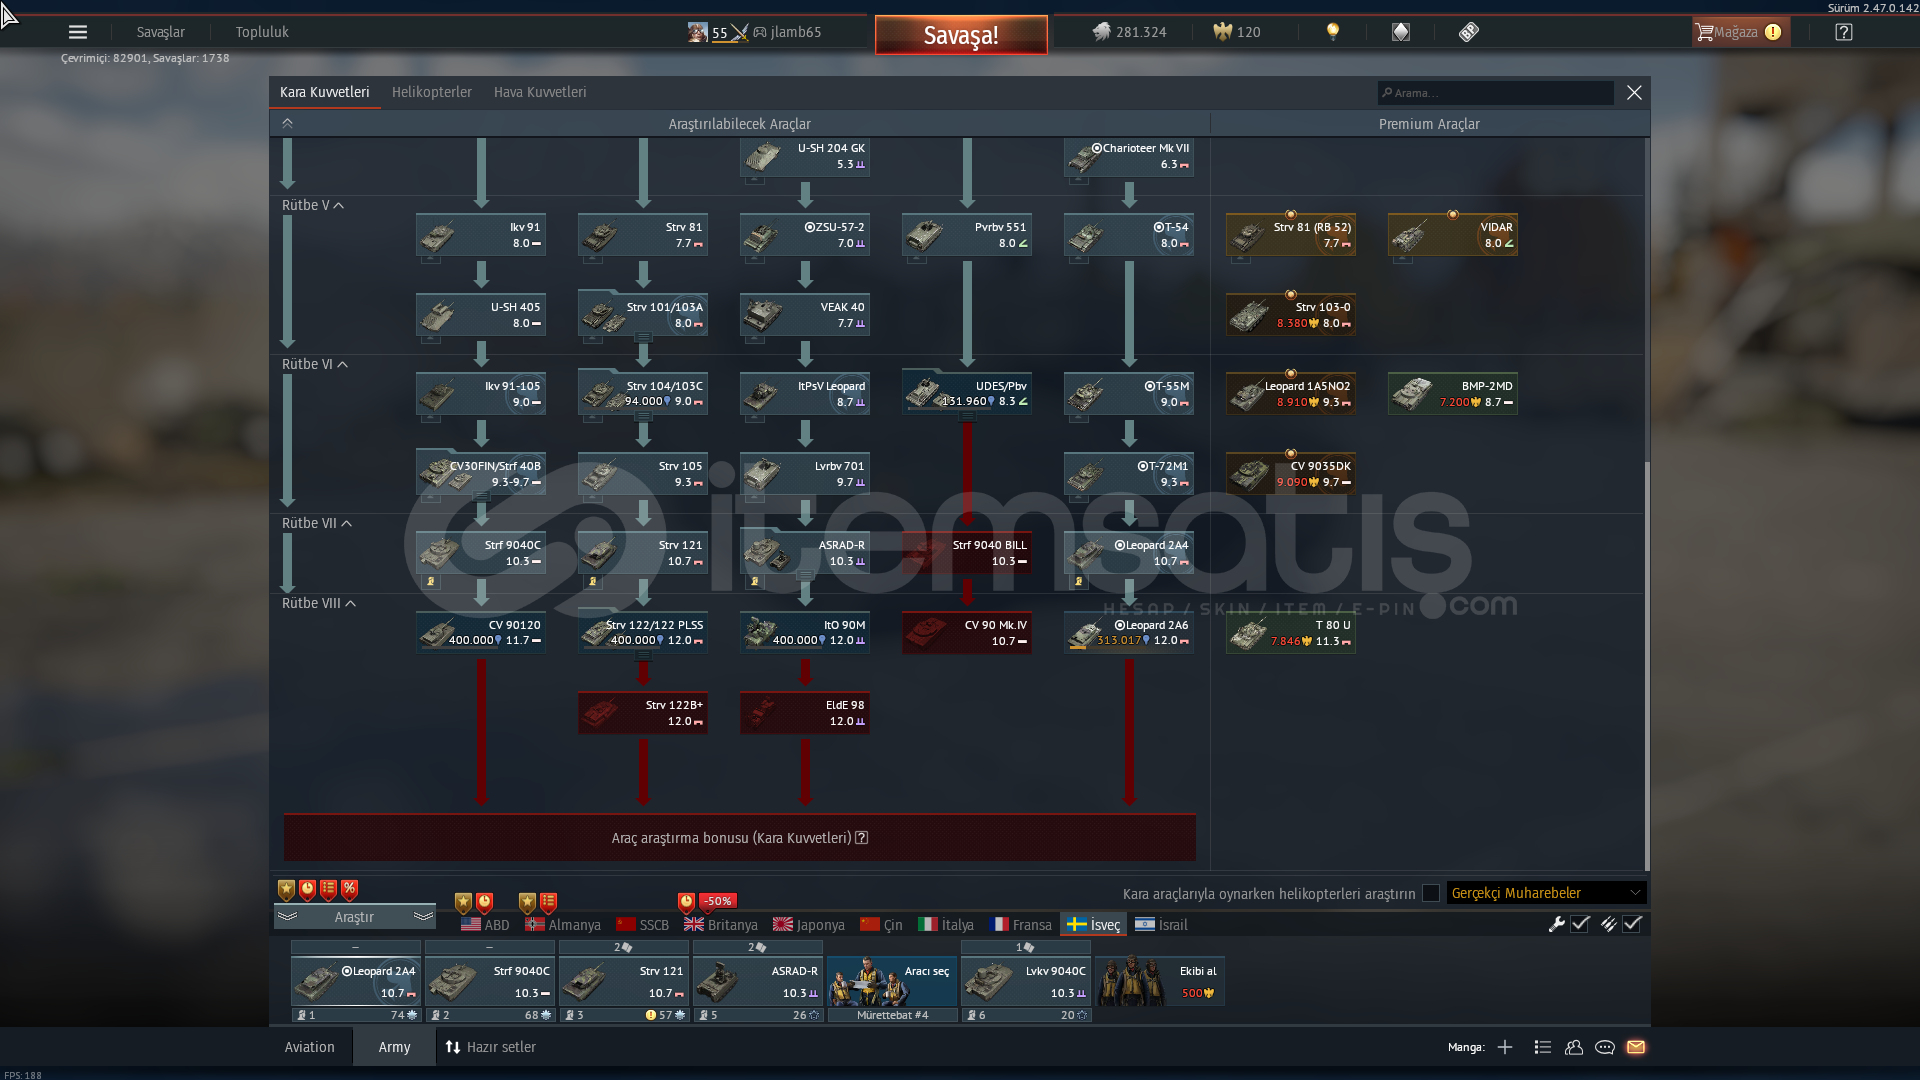Switch to the Hava Kuvvetleri tab
Screen dimensions: 1920x1080
(540, 92)
